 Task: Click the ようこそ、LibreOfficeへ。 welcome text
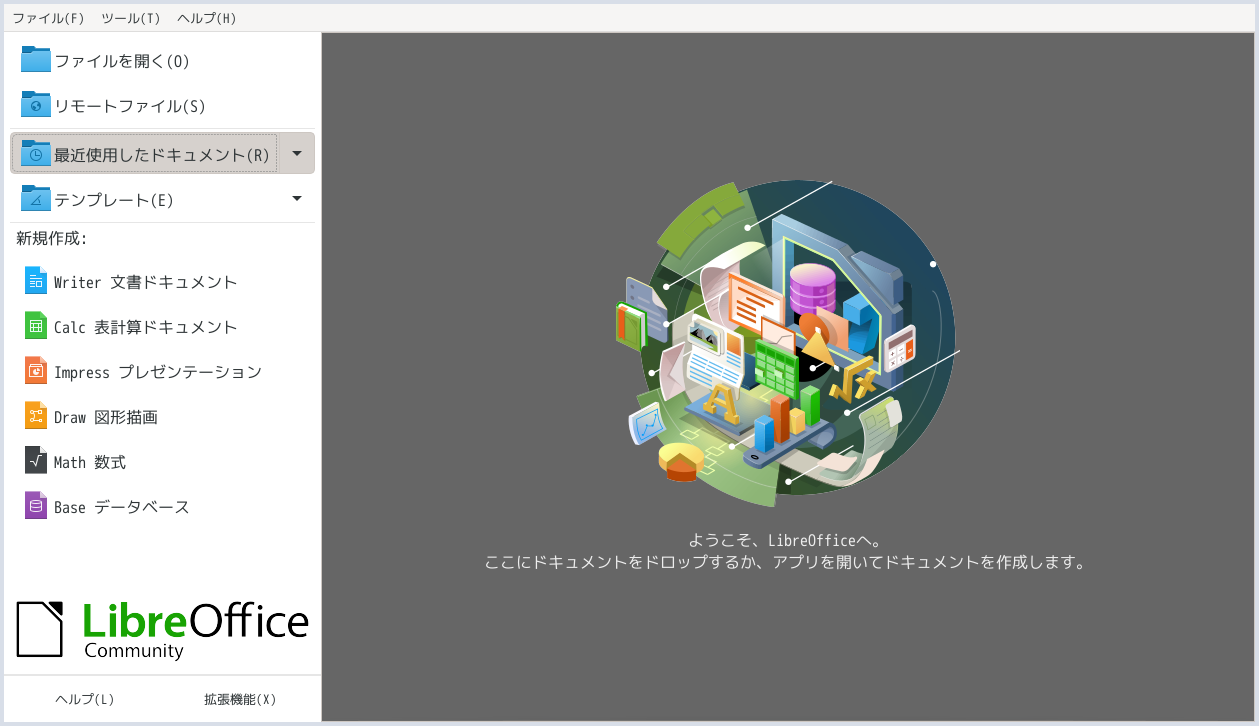785,540
